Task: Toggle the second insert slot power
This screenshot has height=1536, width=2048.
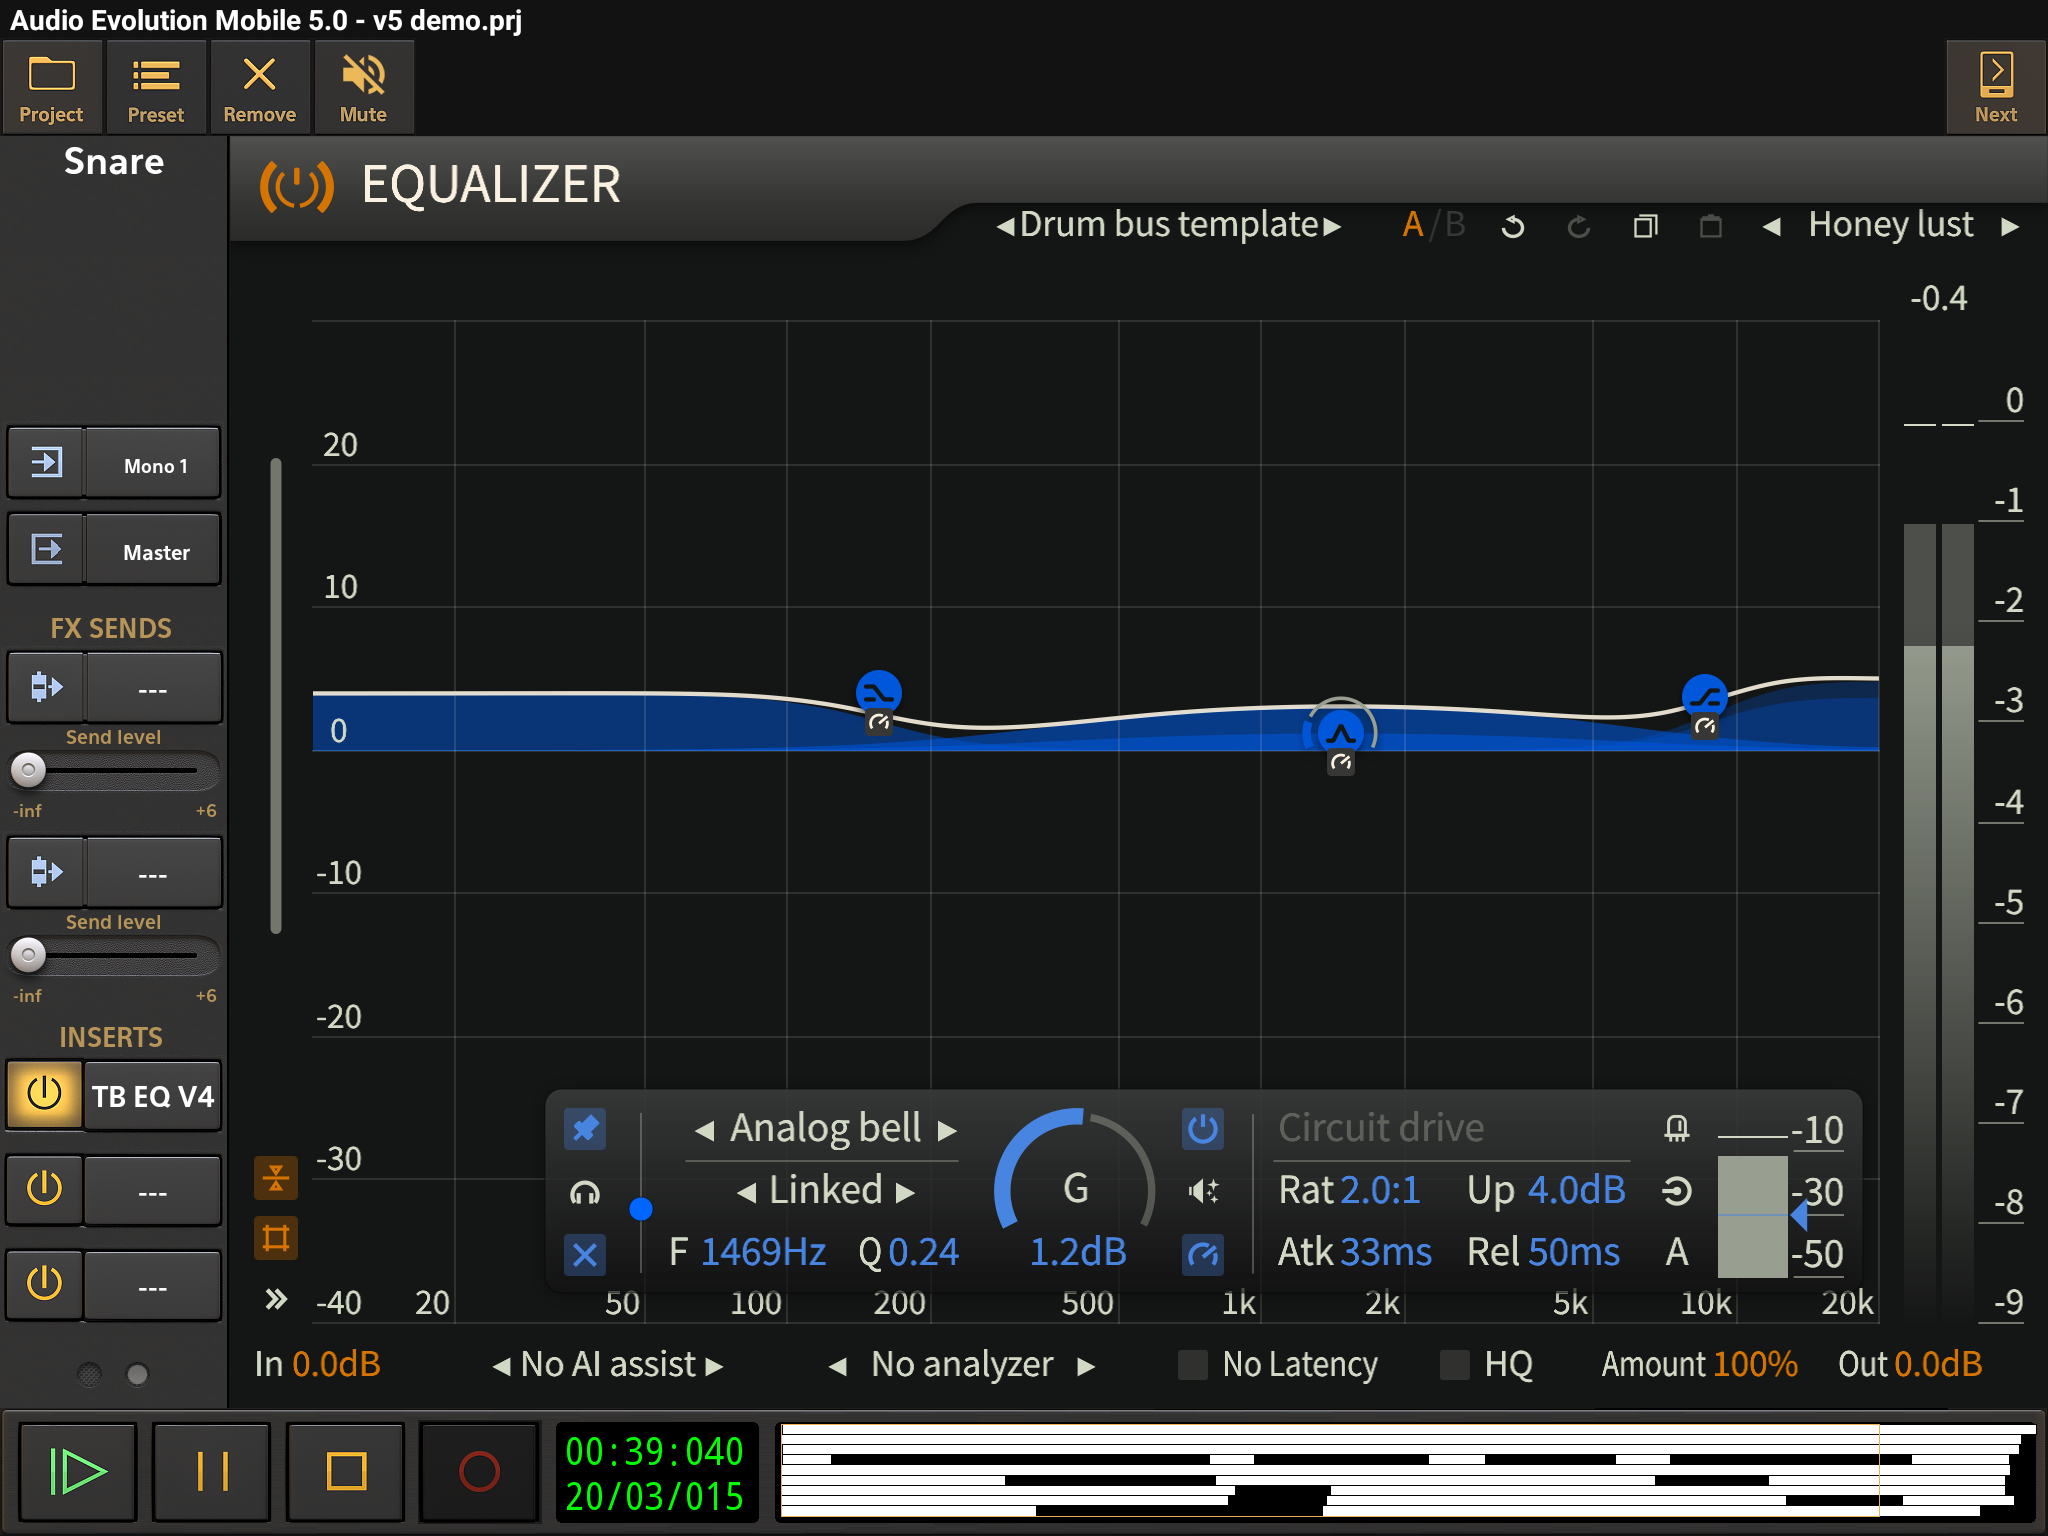Action: point(44,1189)
